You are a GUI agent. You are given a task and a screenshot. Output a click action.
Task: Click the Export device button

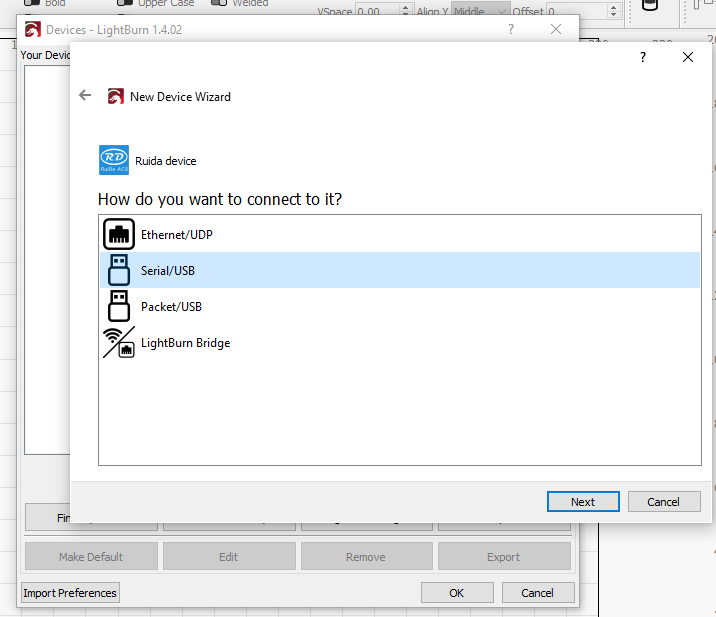[504, 557]
